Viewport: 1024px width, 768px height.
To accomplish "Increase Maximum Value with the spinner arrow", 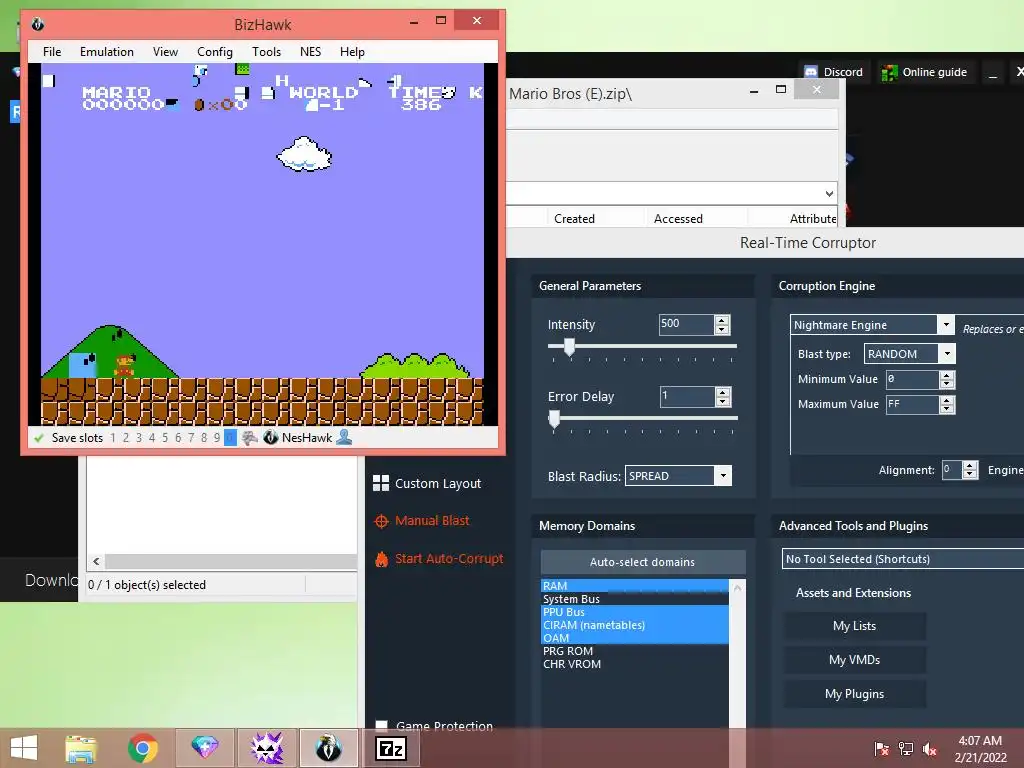I will tap(947, 400).
